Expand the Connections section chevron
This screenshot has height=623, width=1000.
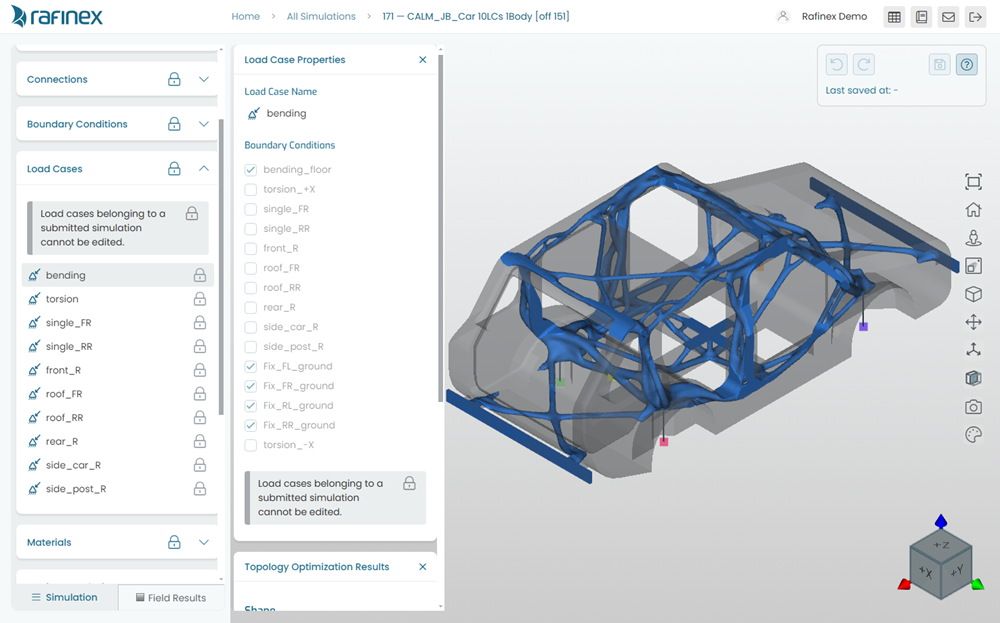tap(203, 79)
